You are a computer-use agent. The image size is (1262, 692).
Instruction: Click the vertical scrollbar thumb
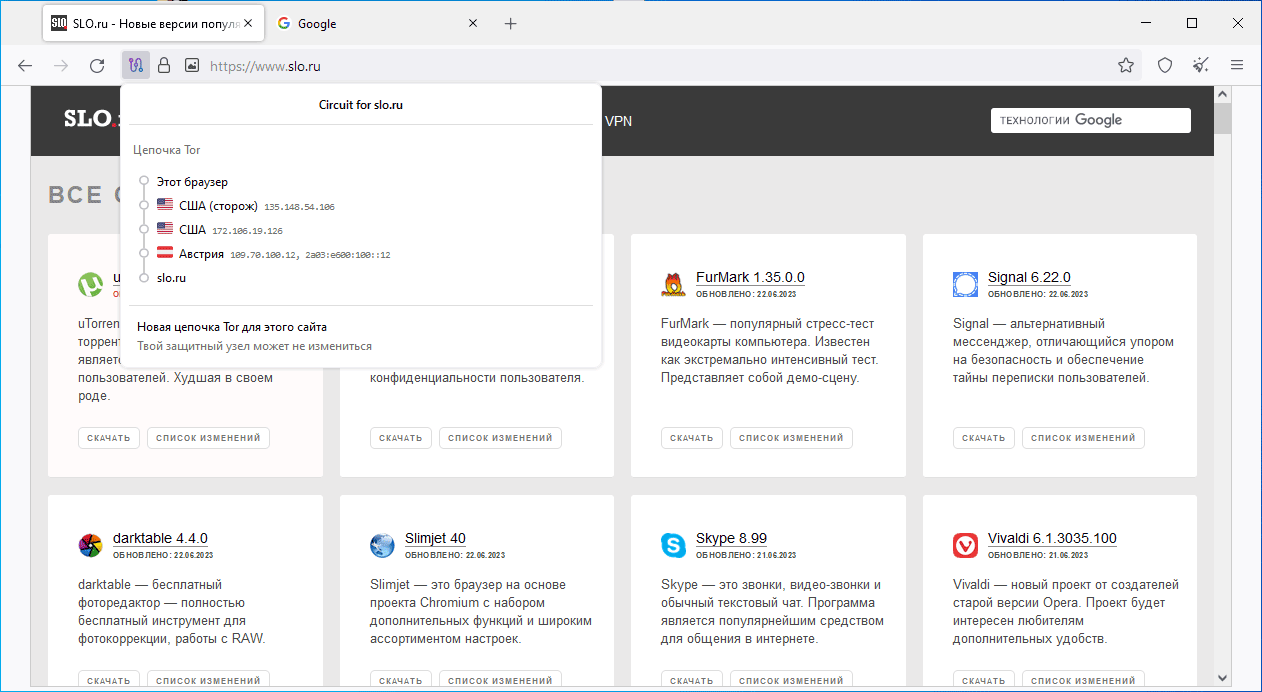(1222, 117)
